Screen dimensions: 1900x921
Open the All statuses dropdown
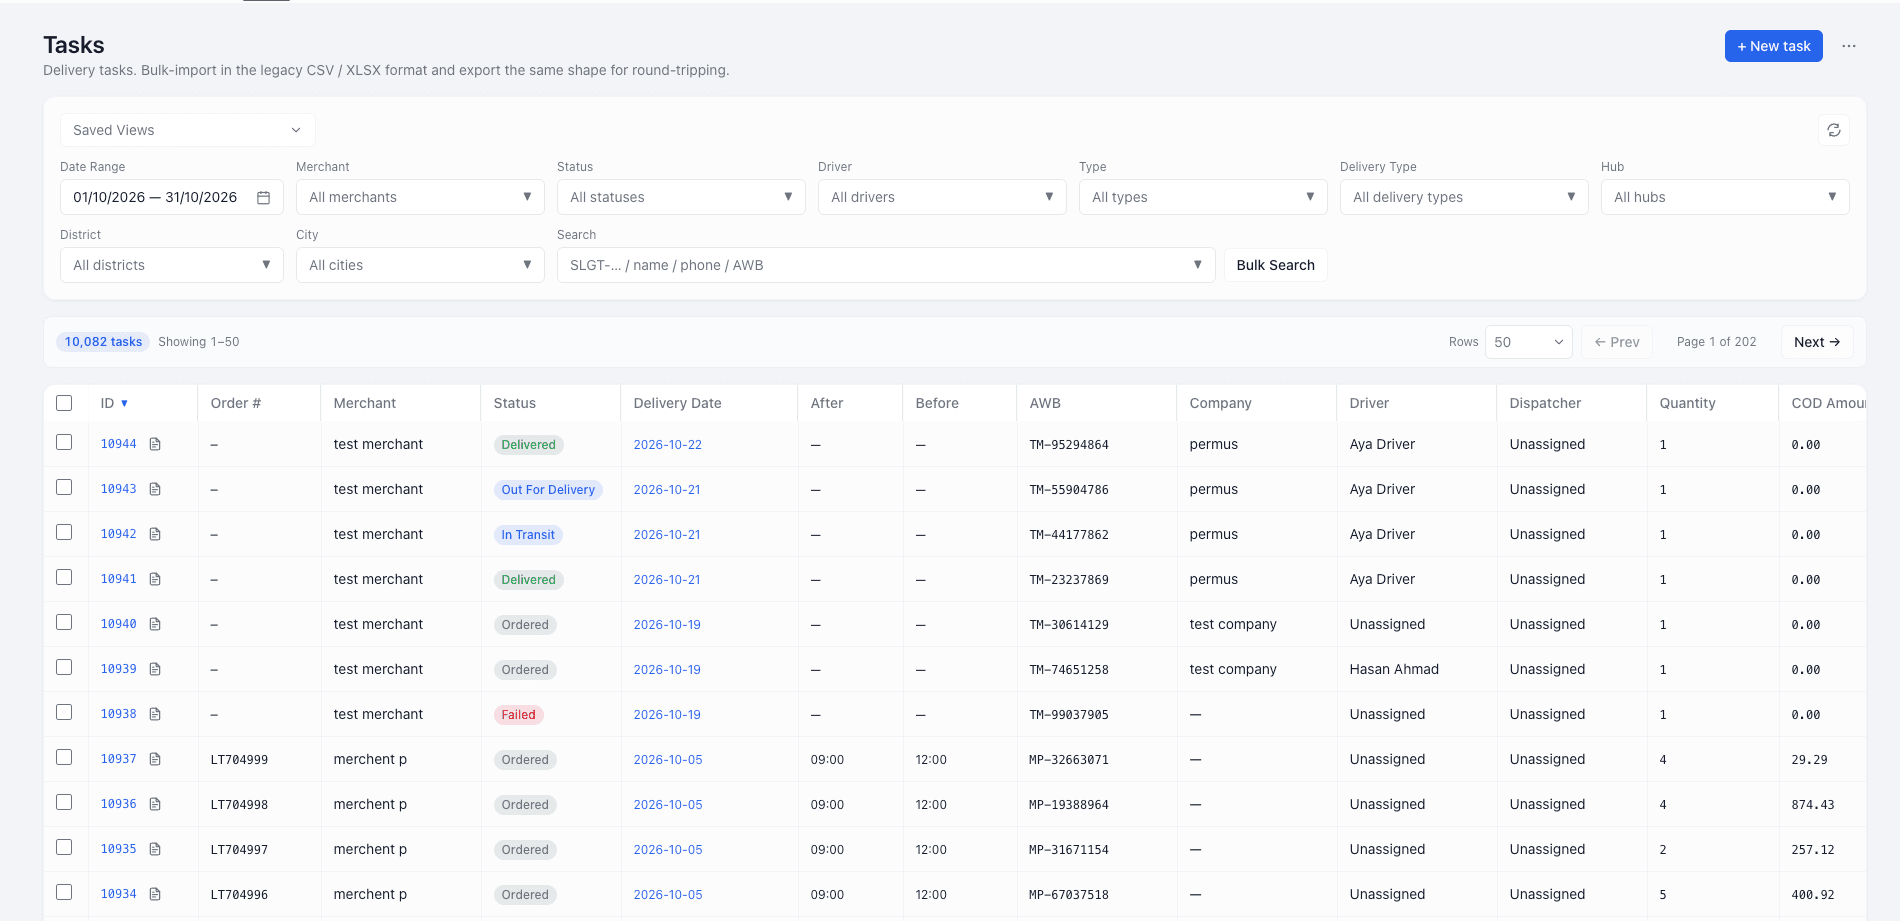coord(681,197)
